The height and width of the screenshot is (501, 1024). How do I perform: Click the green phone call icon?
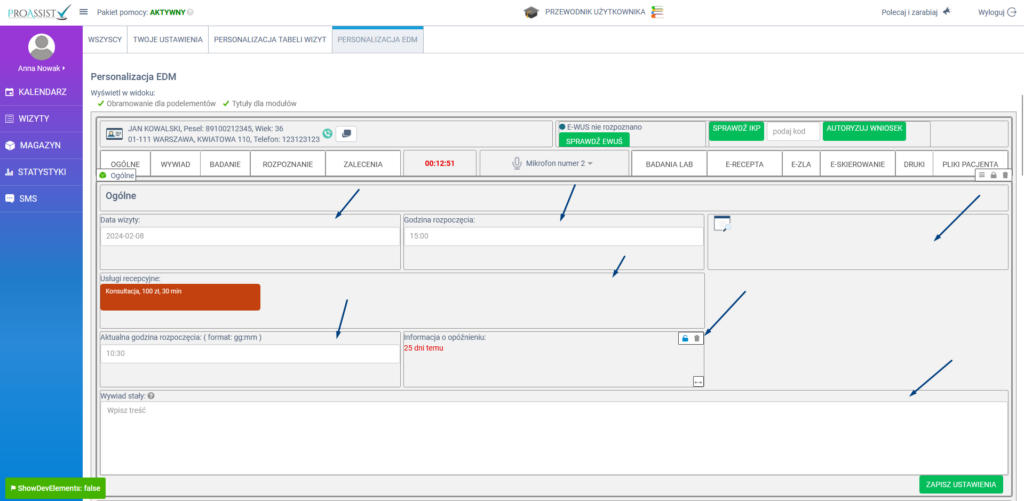328,134
